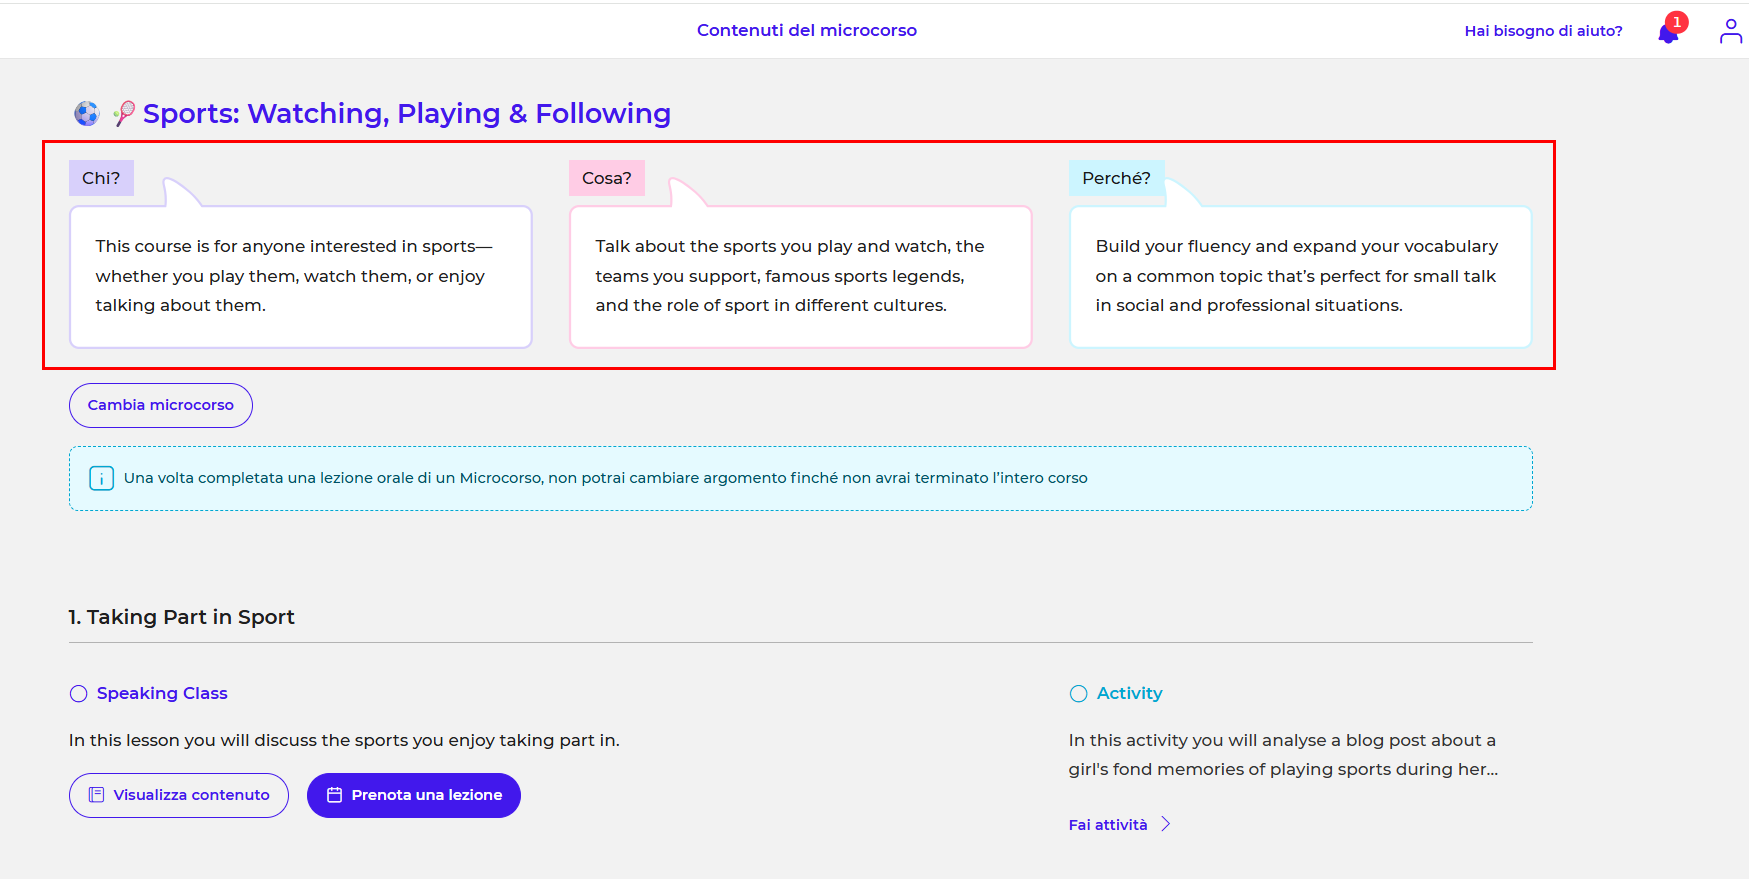Click the Sports: Watching, Playing & Following heading
Viewport: 1749px width, 879px height.
click(x=406, y=114)
